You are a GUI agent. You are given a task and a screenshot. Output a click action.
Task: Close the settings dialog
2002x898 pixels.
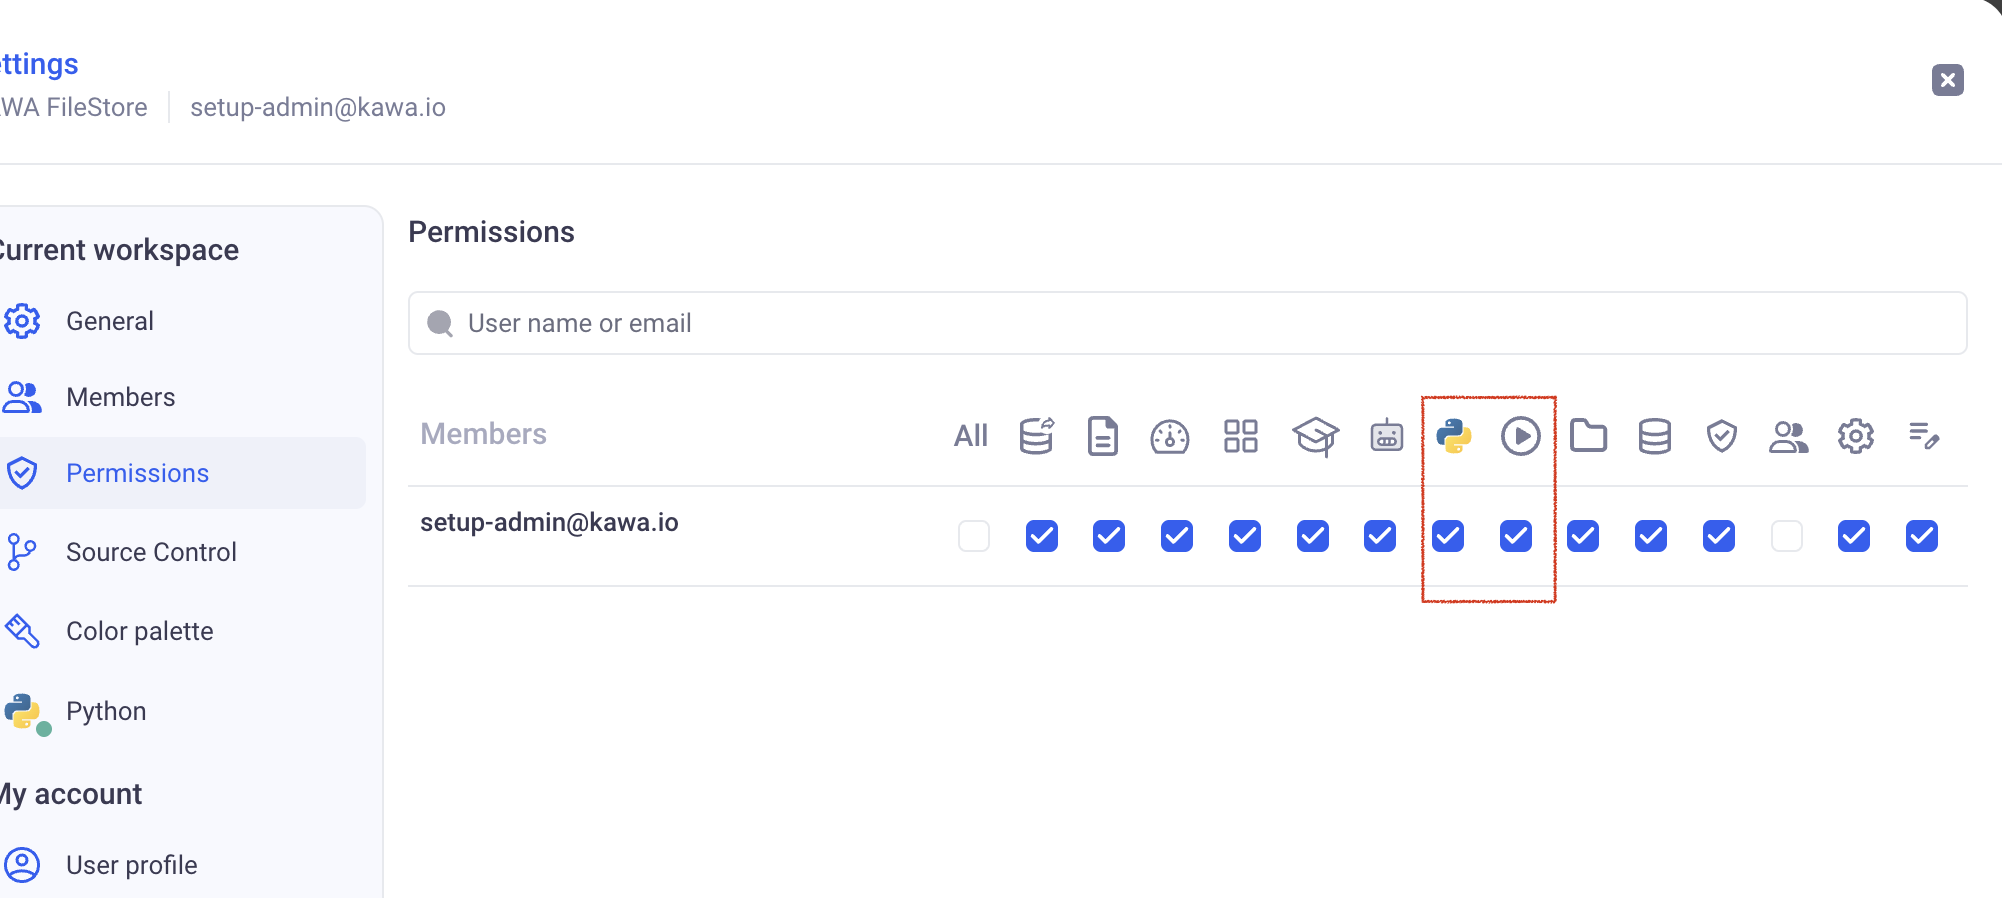(x=1947, y=80)
